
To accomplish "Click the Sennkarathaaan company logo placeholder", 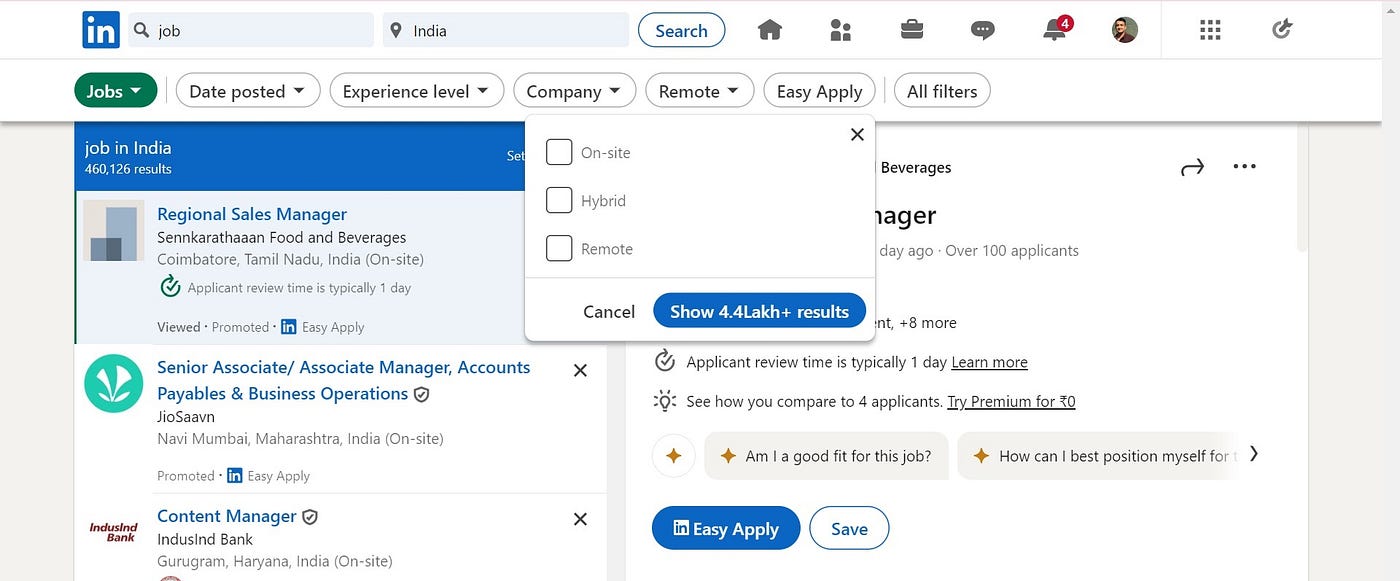I will click(114, 231).
